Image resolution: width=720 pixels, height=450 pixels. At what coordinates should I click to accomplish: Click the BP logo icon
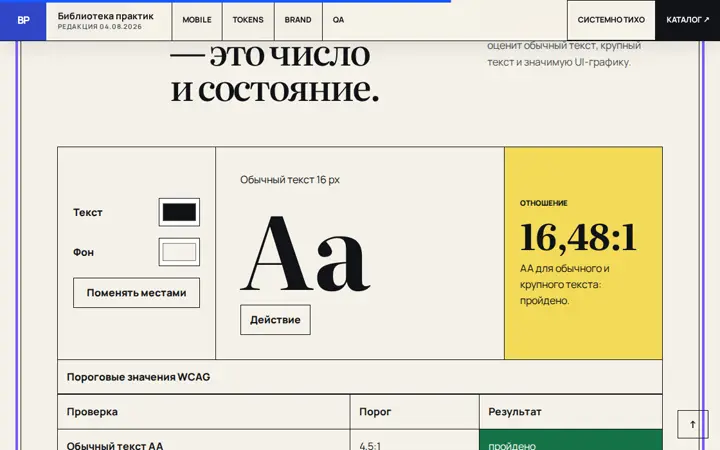[x=23, y=20]
